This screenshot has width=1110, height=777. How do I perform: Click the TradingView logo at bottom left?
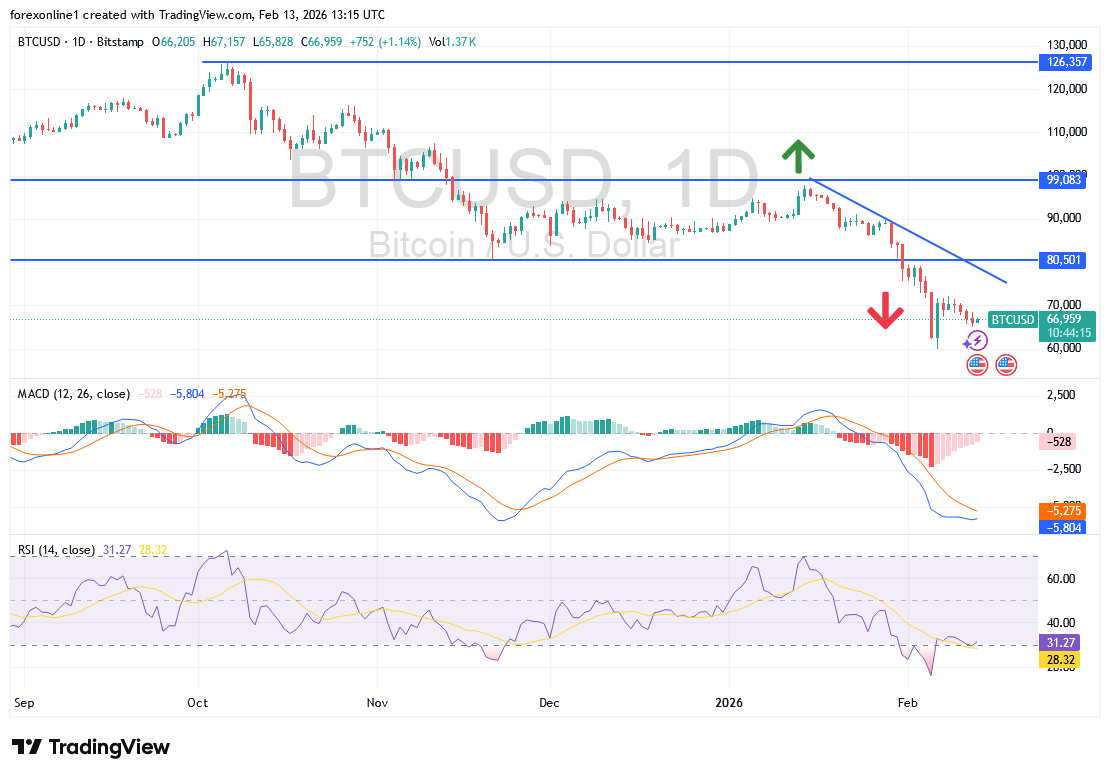91,747
